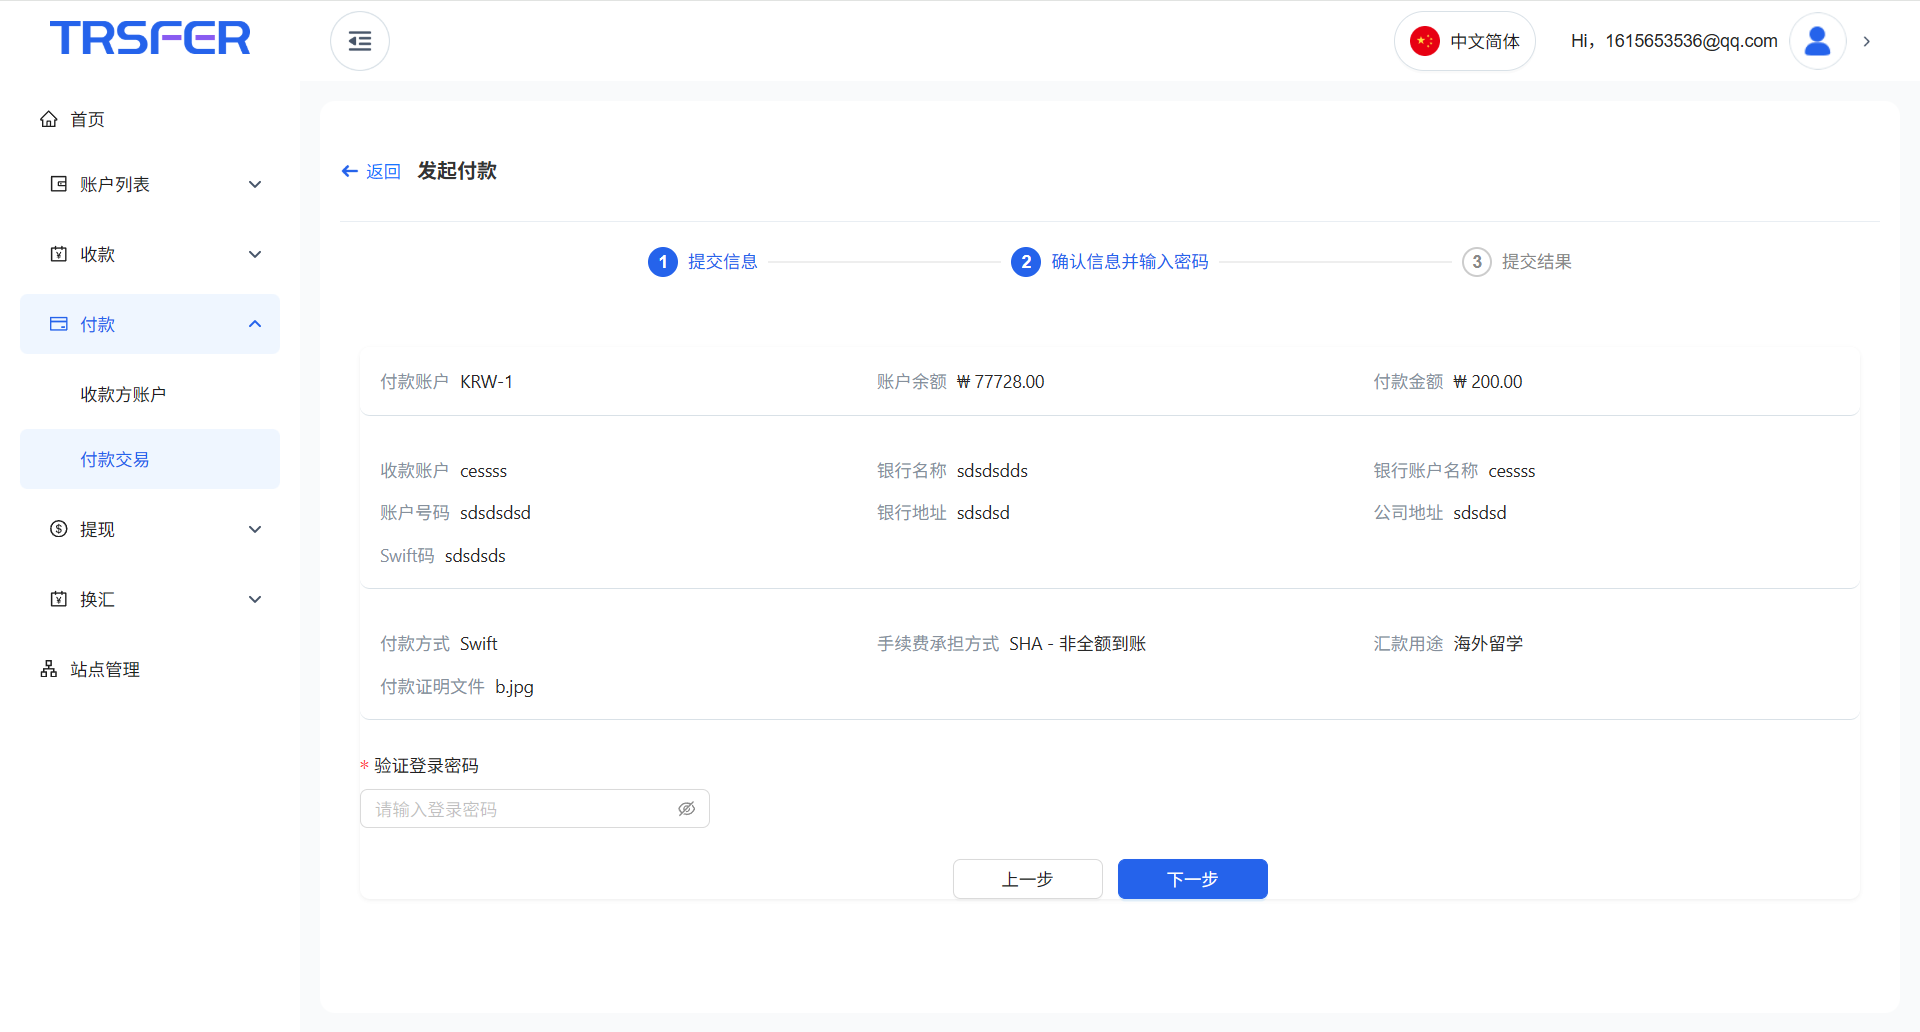The height and width of the screenshot is (1032, 1920).
Task: Toggle password visibility eye icon
Action: pos(686,809)
